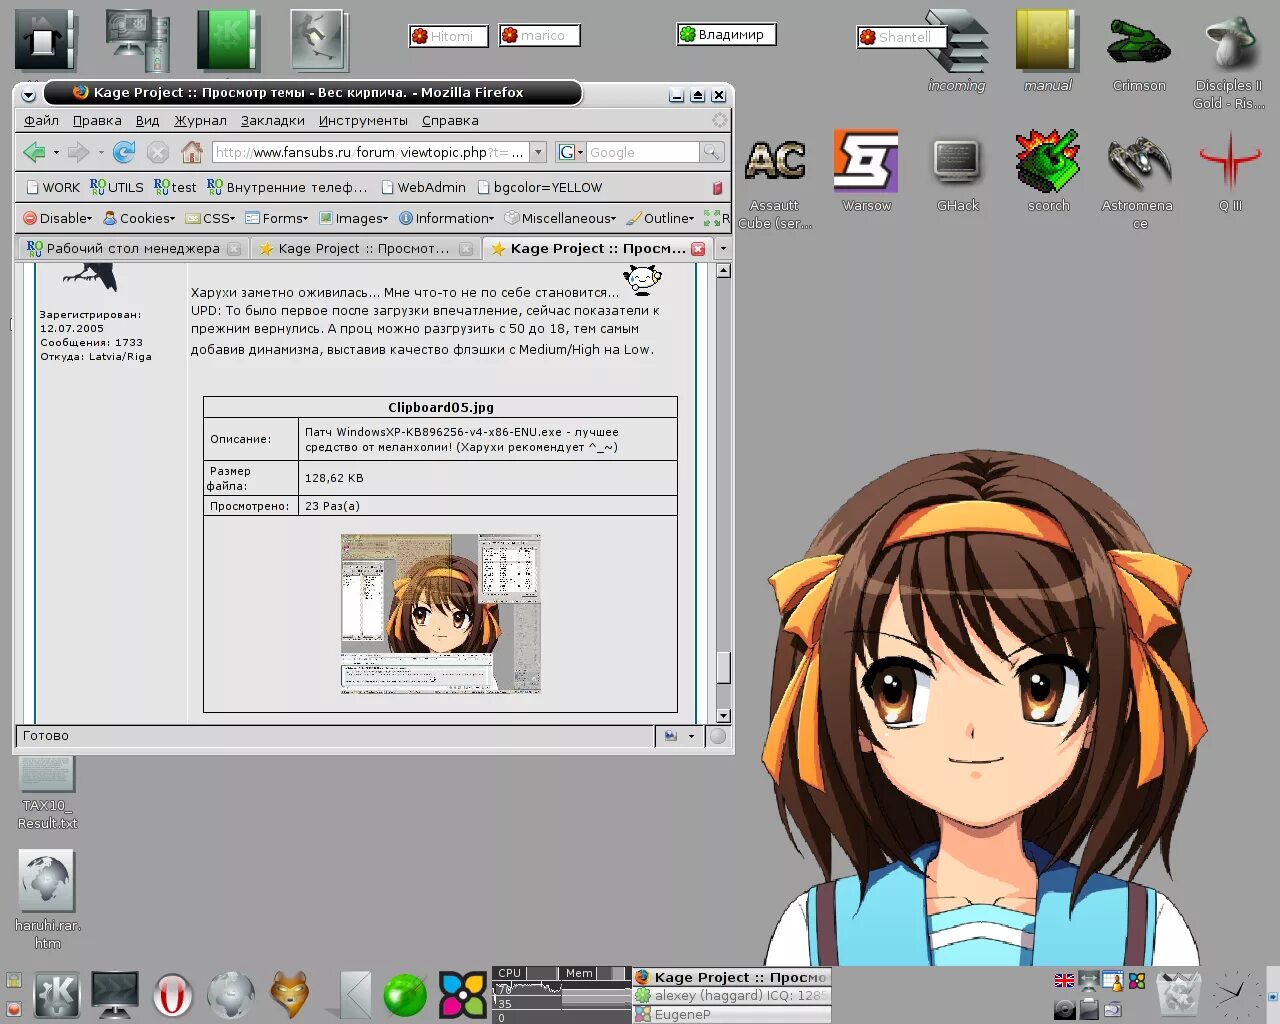
Task: Open the Журнал menu
Action: tap(200, 120)
